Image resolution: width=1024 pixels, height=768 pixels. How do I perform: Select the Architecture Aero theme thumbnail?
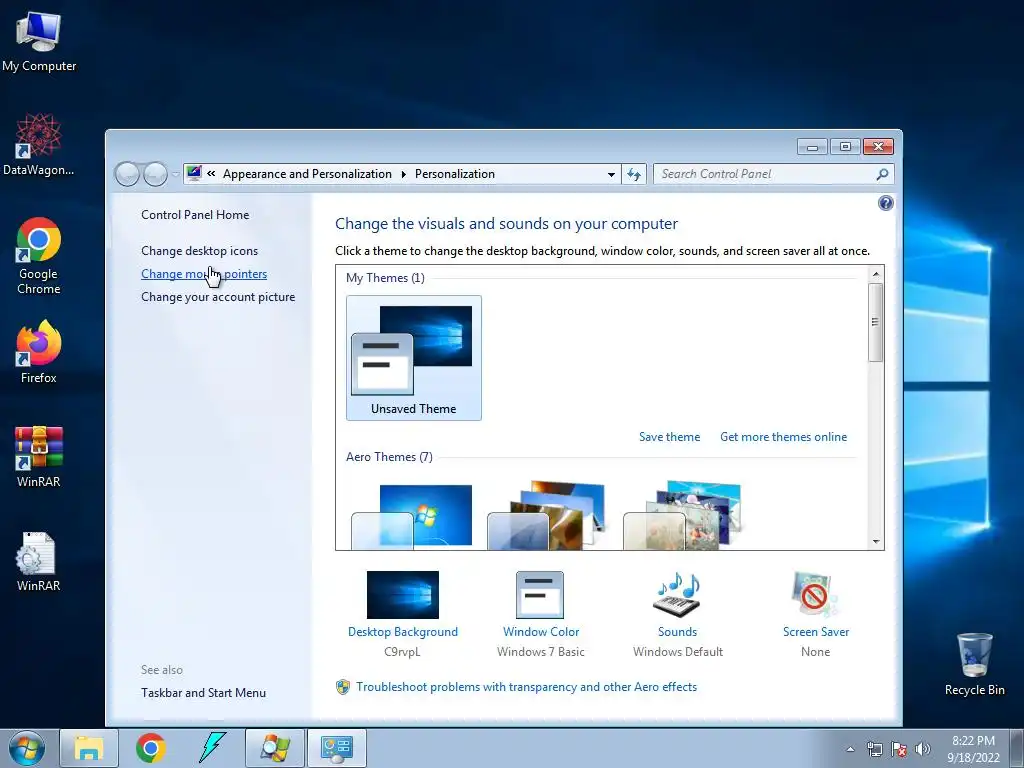coord(547,516)
